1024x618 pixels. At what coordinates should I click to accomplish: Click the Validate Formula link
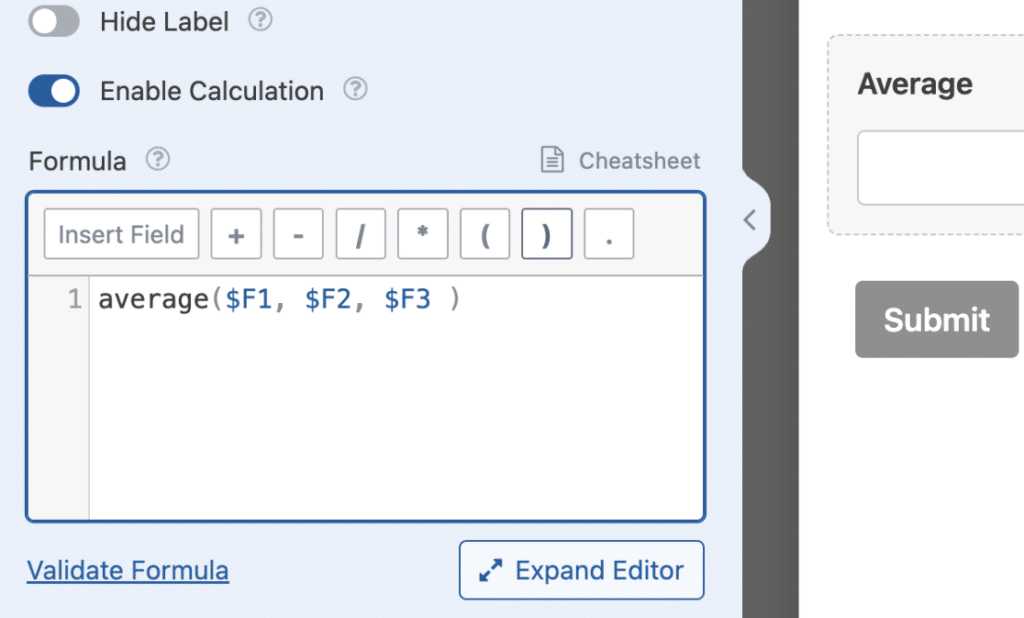click(127, 570)
